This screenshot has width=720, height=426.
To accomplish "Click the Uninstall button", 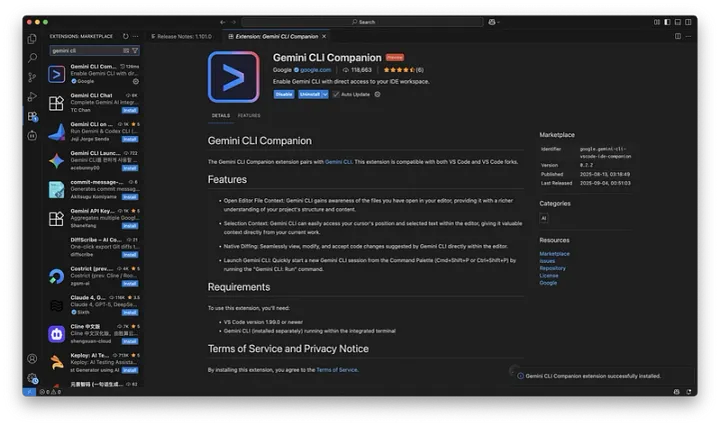I will click(309, 94).
